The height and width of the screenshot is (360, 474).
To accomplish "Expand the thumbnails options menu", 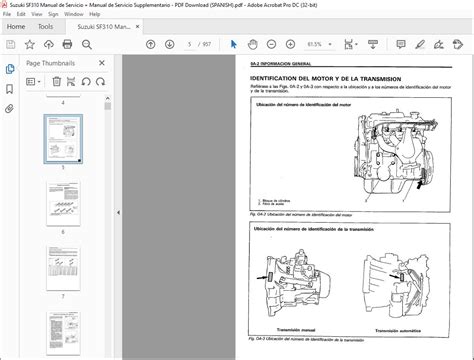I will tap(33, 82).
